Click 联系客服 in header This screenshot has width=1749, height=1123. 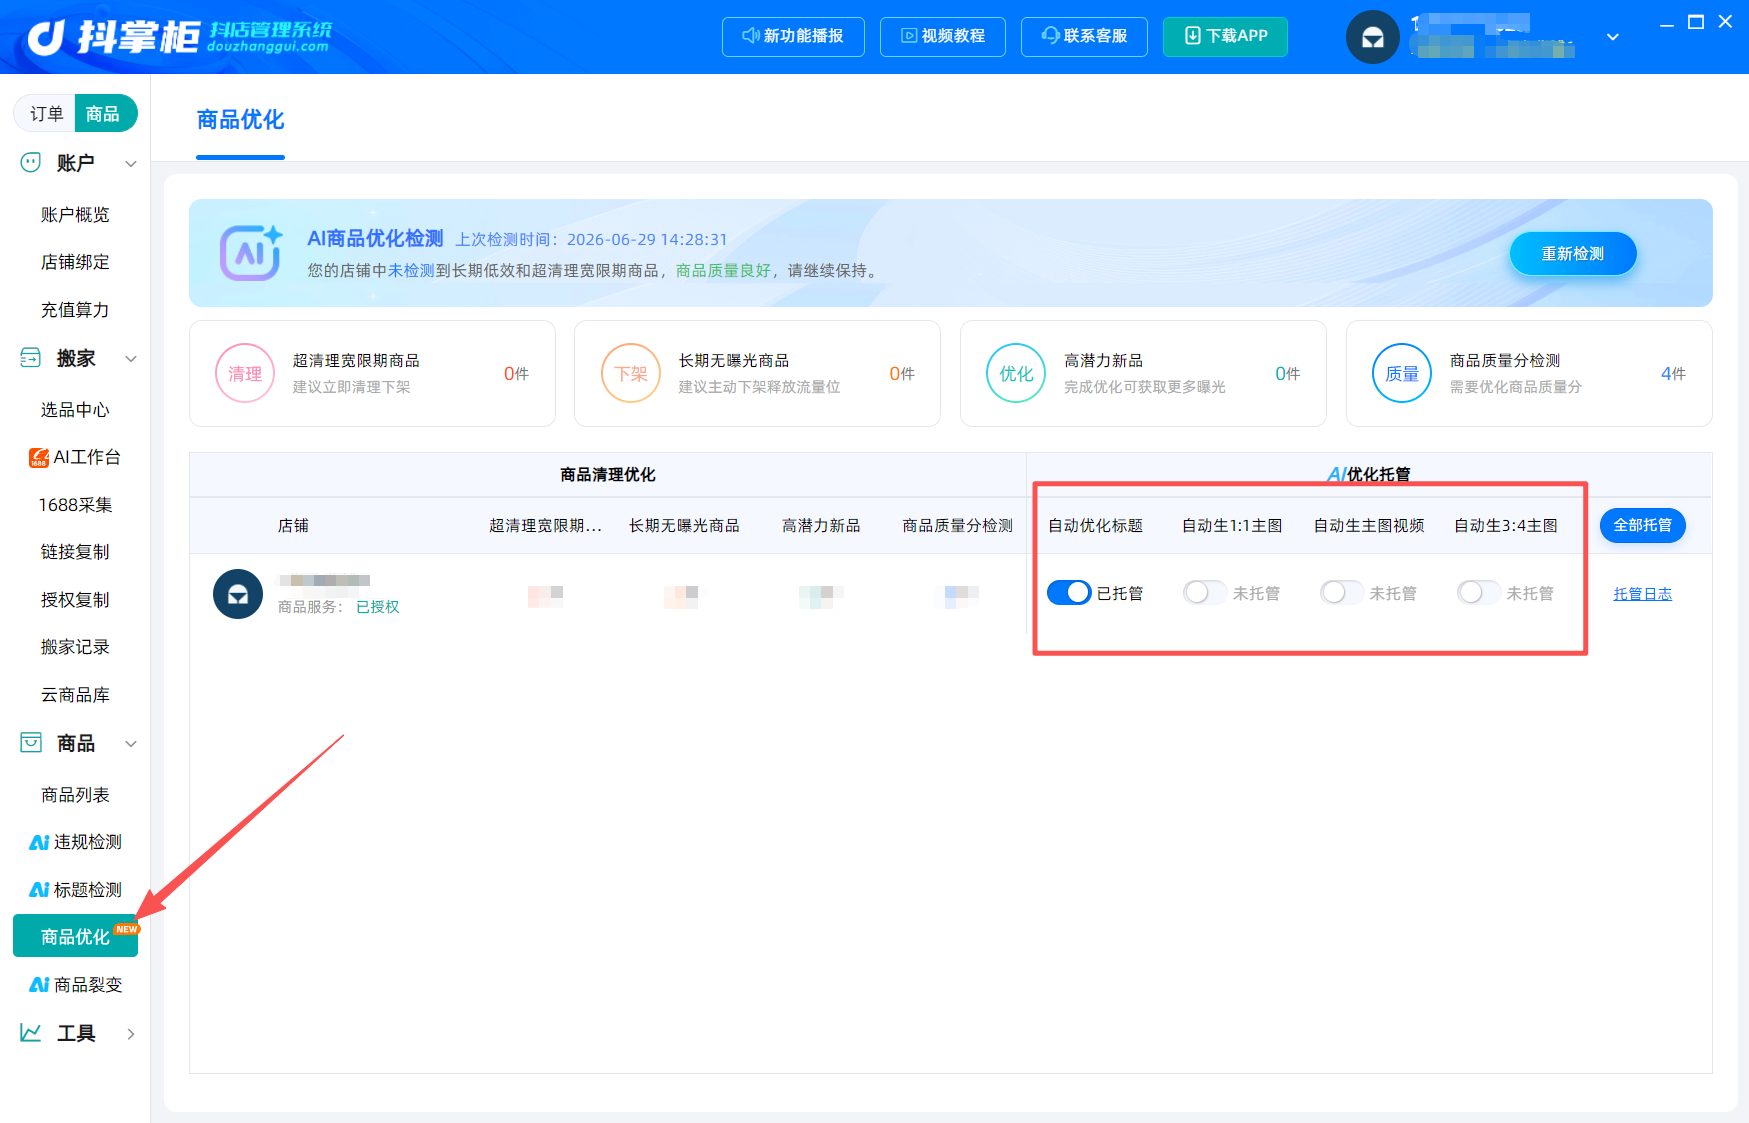pos(1084,36)
